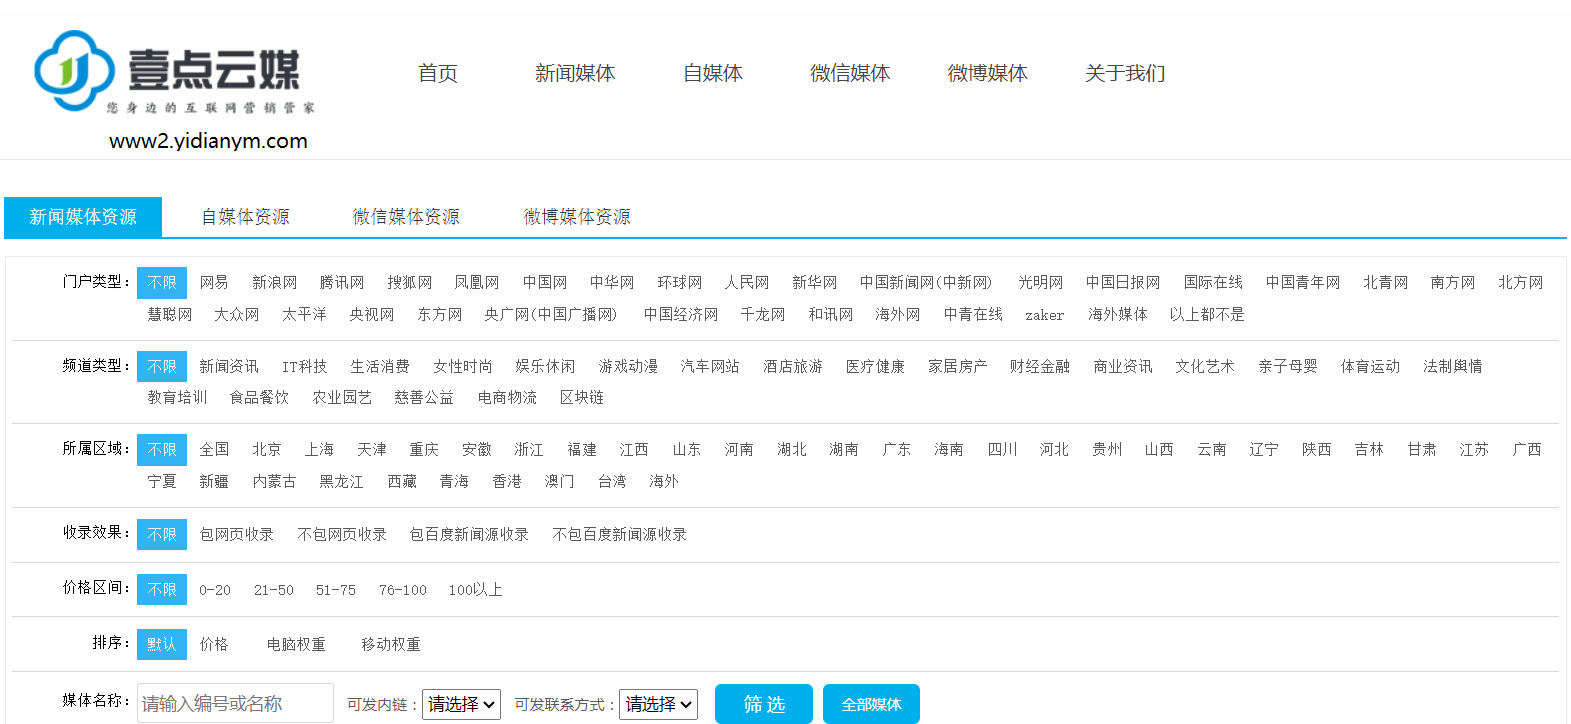This screenshot has width=1571, height=724.
Task: Select price range 21-50
Action: [273, 590]
